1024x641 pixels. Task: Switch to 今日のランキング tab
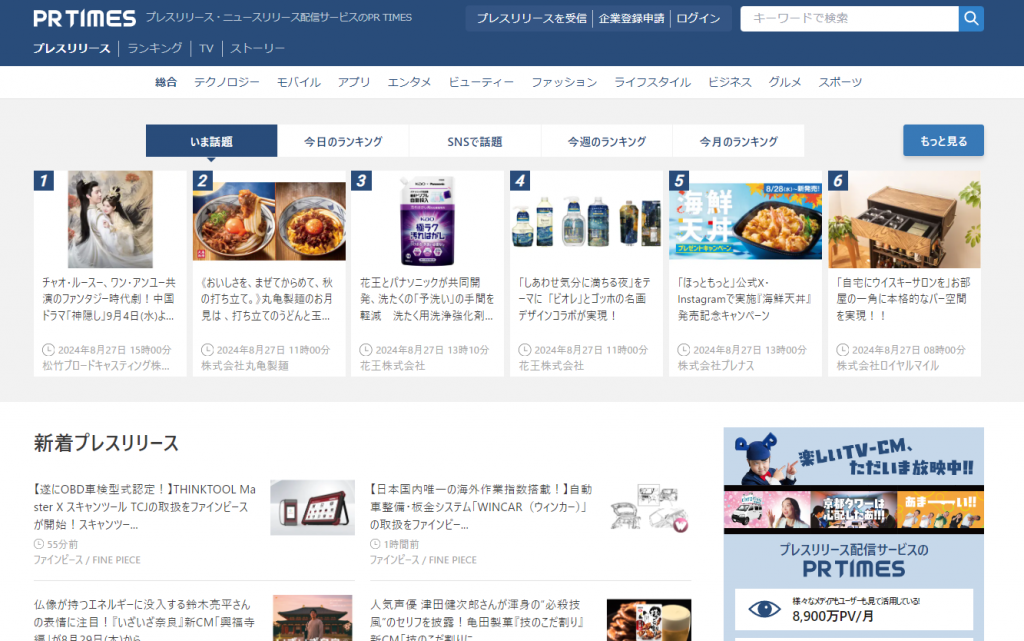tap(343, 142)
